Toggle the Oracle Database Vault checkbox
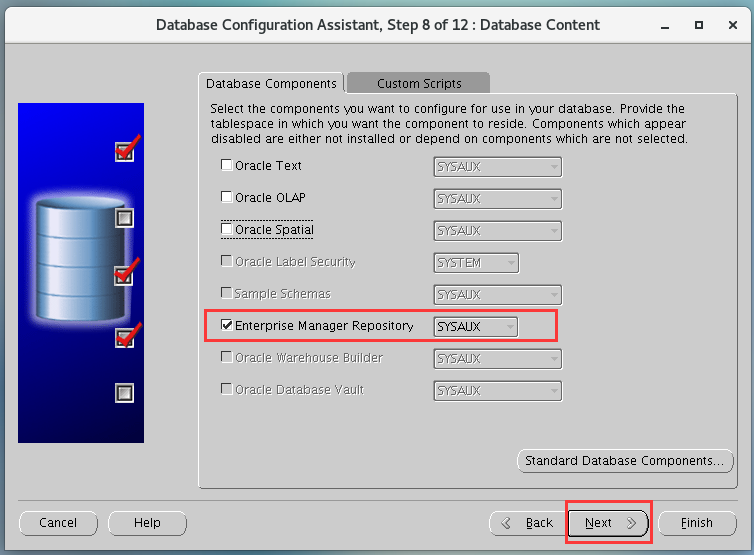Screen dimensions: 754x555 (x=226, y=389)
